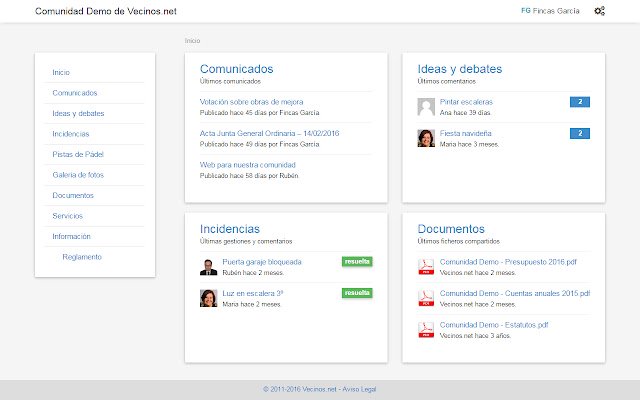Open the Incidencias panel heading
The width and height of the screenshot is (640, 400).
click(230, 229)
